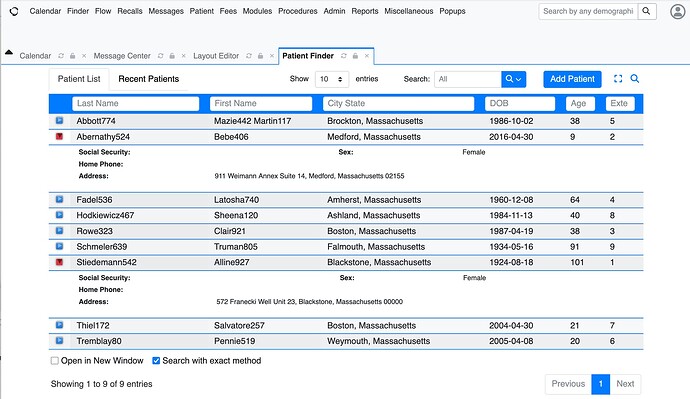Viewport: 690px width, 399px height.
Task: Switch to Recent Patients tab
Action: coord(149,79)
